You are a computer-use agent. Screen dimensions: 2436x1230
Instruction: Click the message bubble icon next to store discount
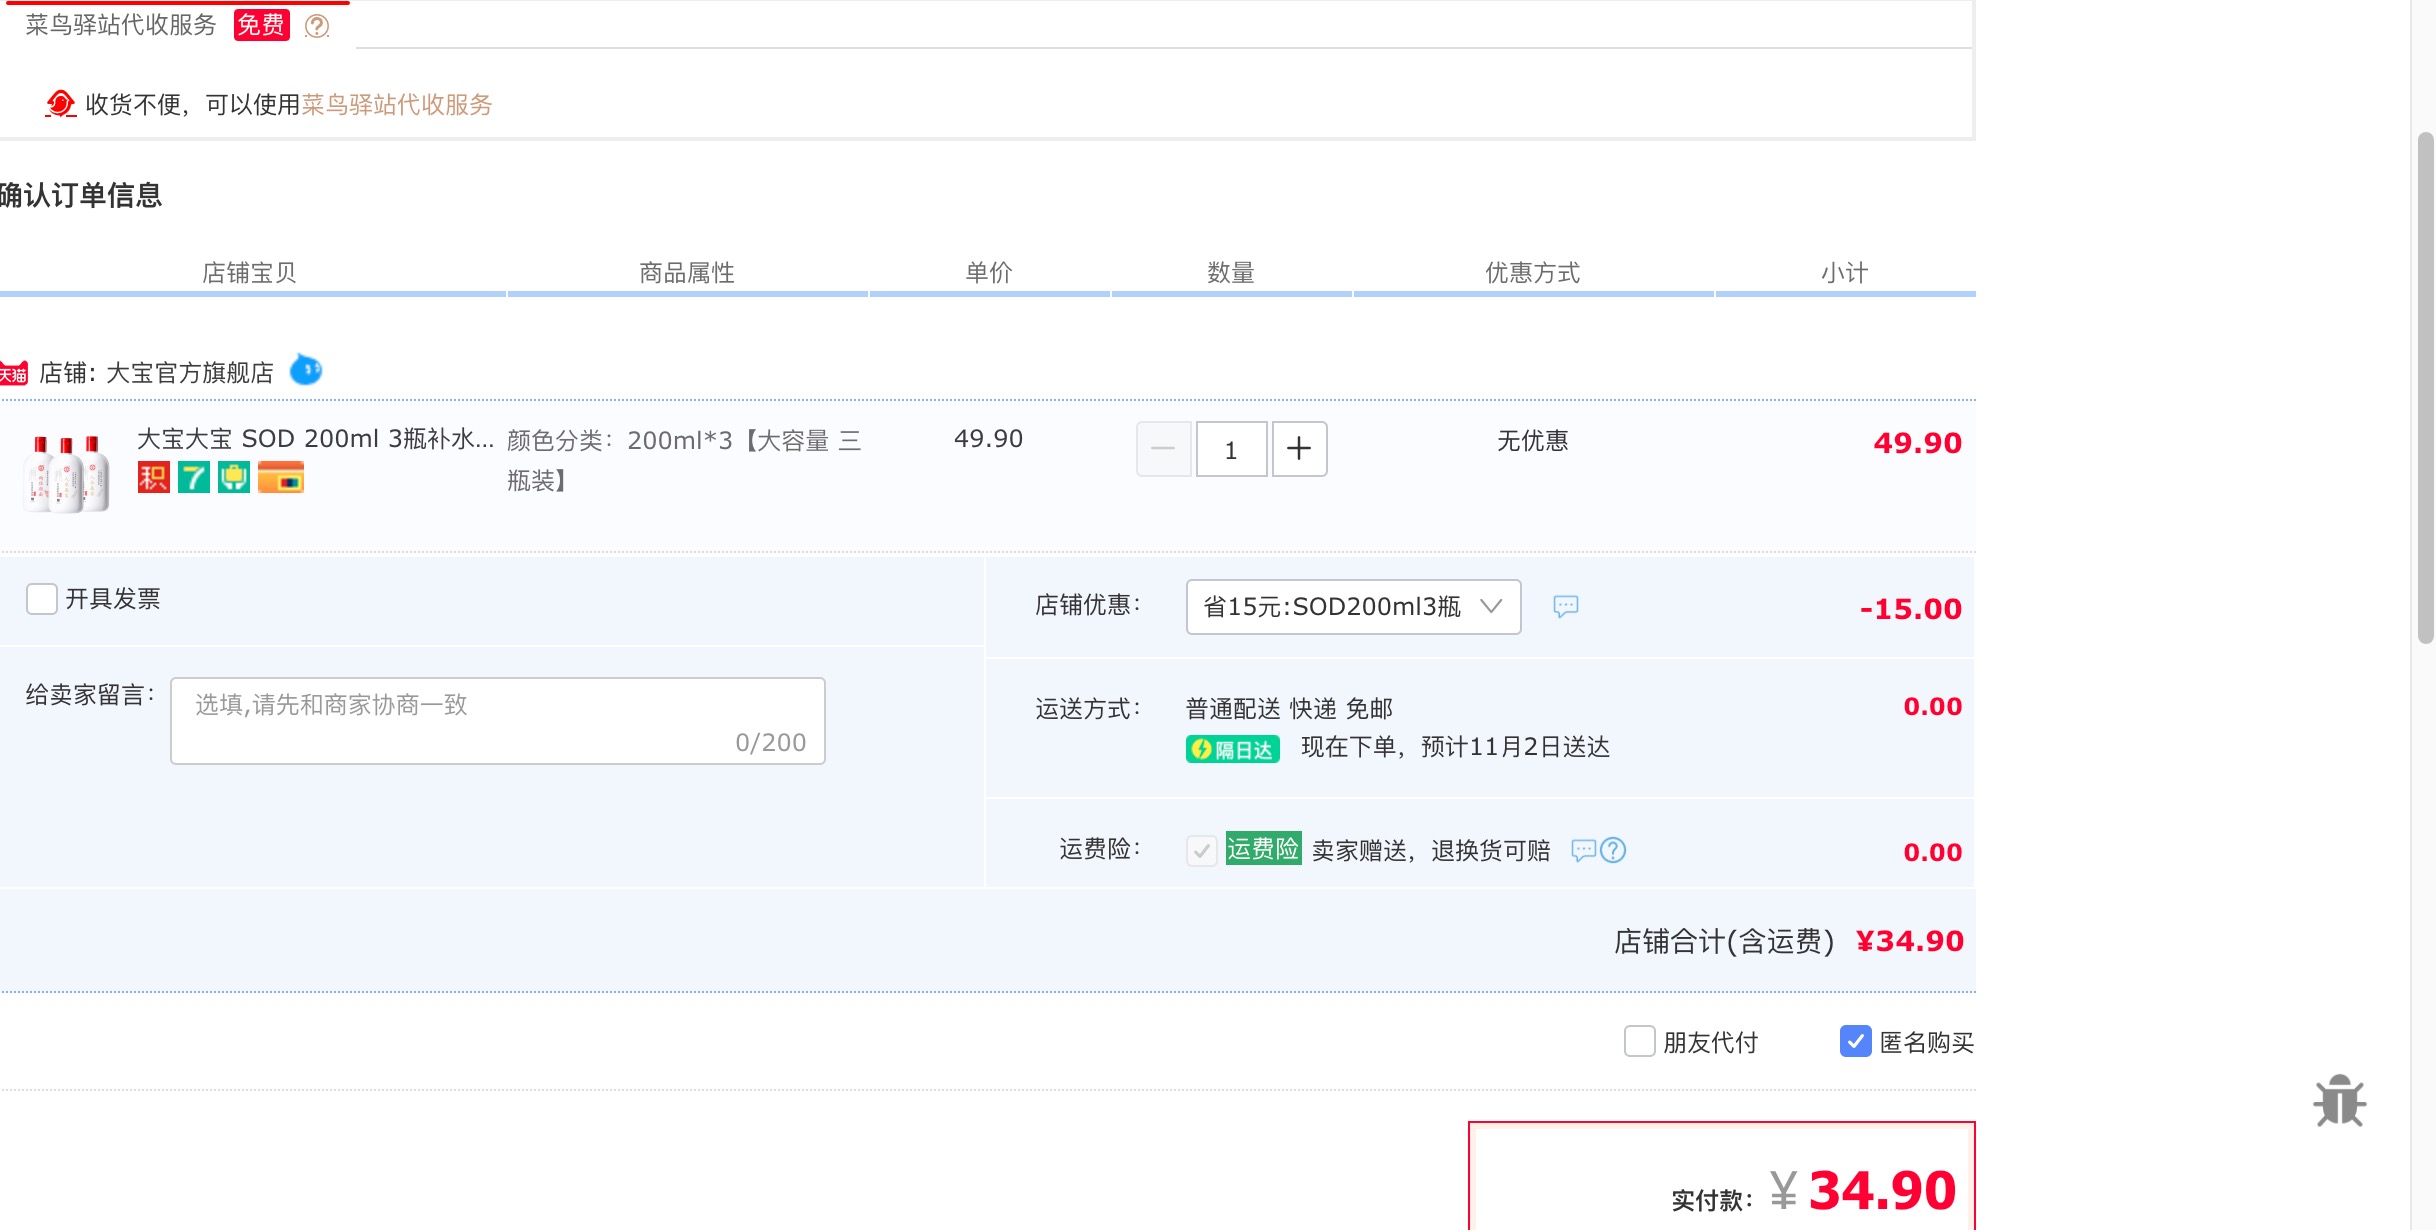tap(1566, 606)
